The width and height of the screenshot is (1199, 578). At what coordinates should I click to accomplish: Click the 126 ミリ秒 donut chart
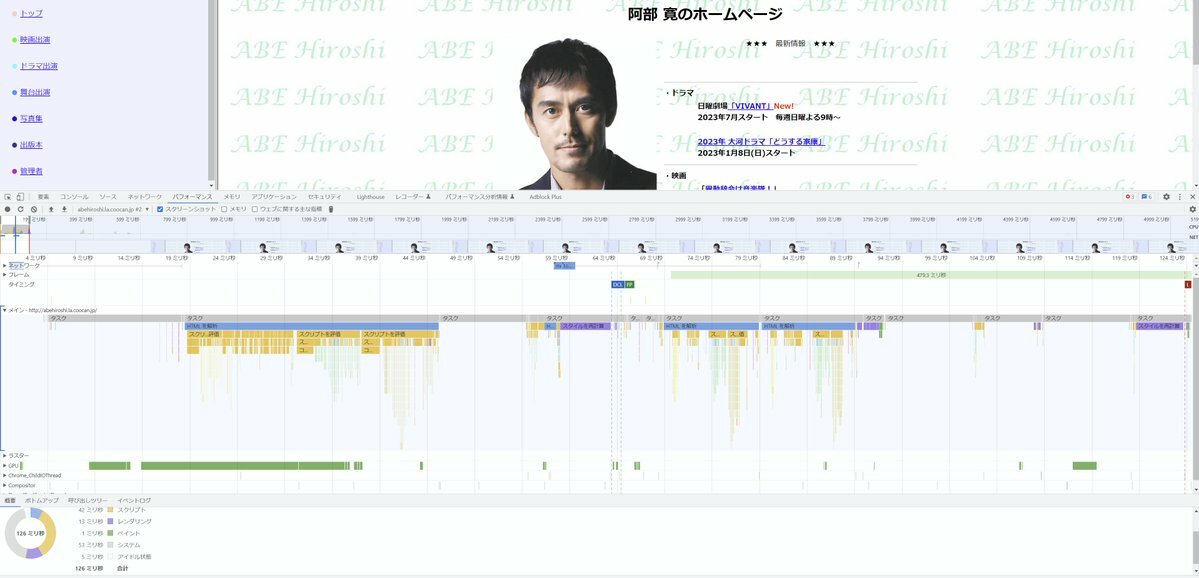(31, 533)
